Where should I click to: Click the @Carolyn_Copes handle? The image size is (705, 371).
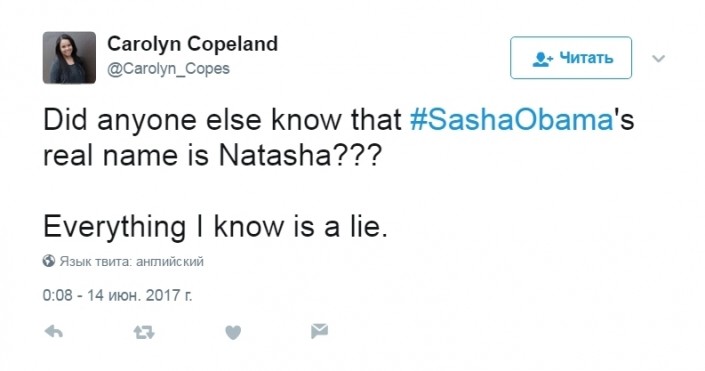coord(168,69)
